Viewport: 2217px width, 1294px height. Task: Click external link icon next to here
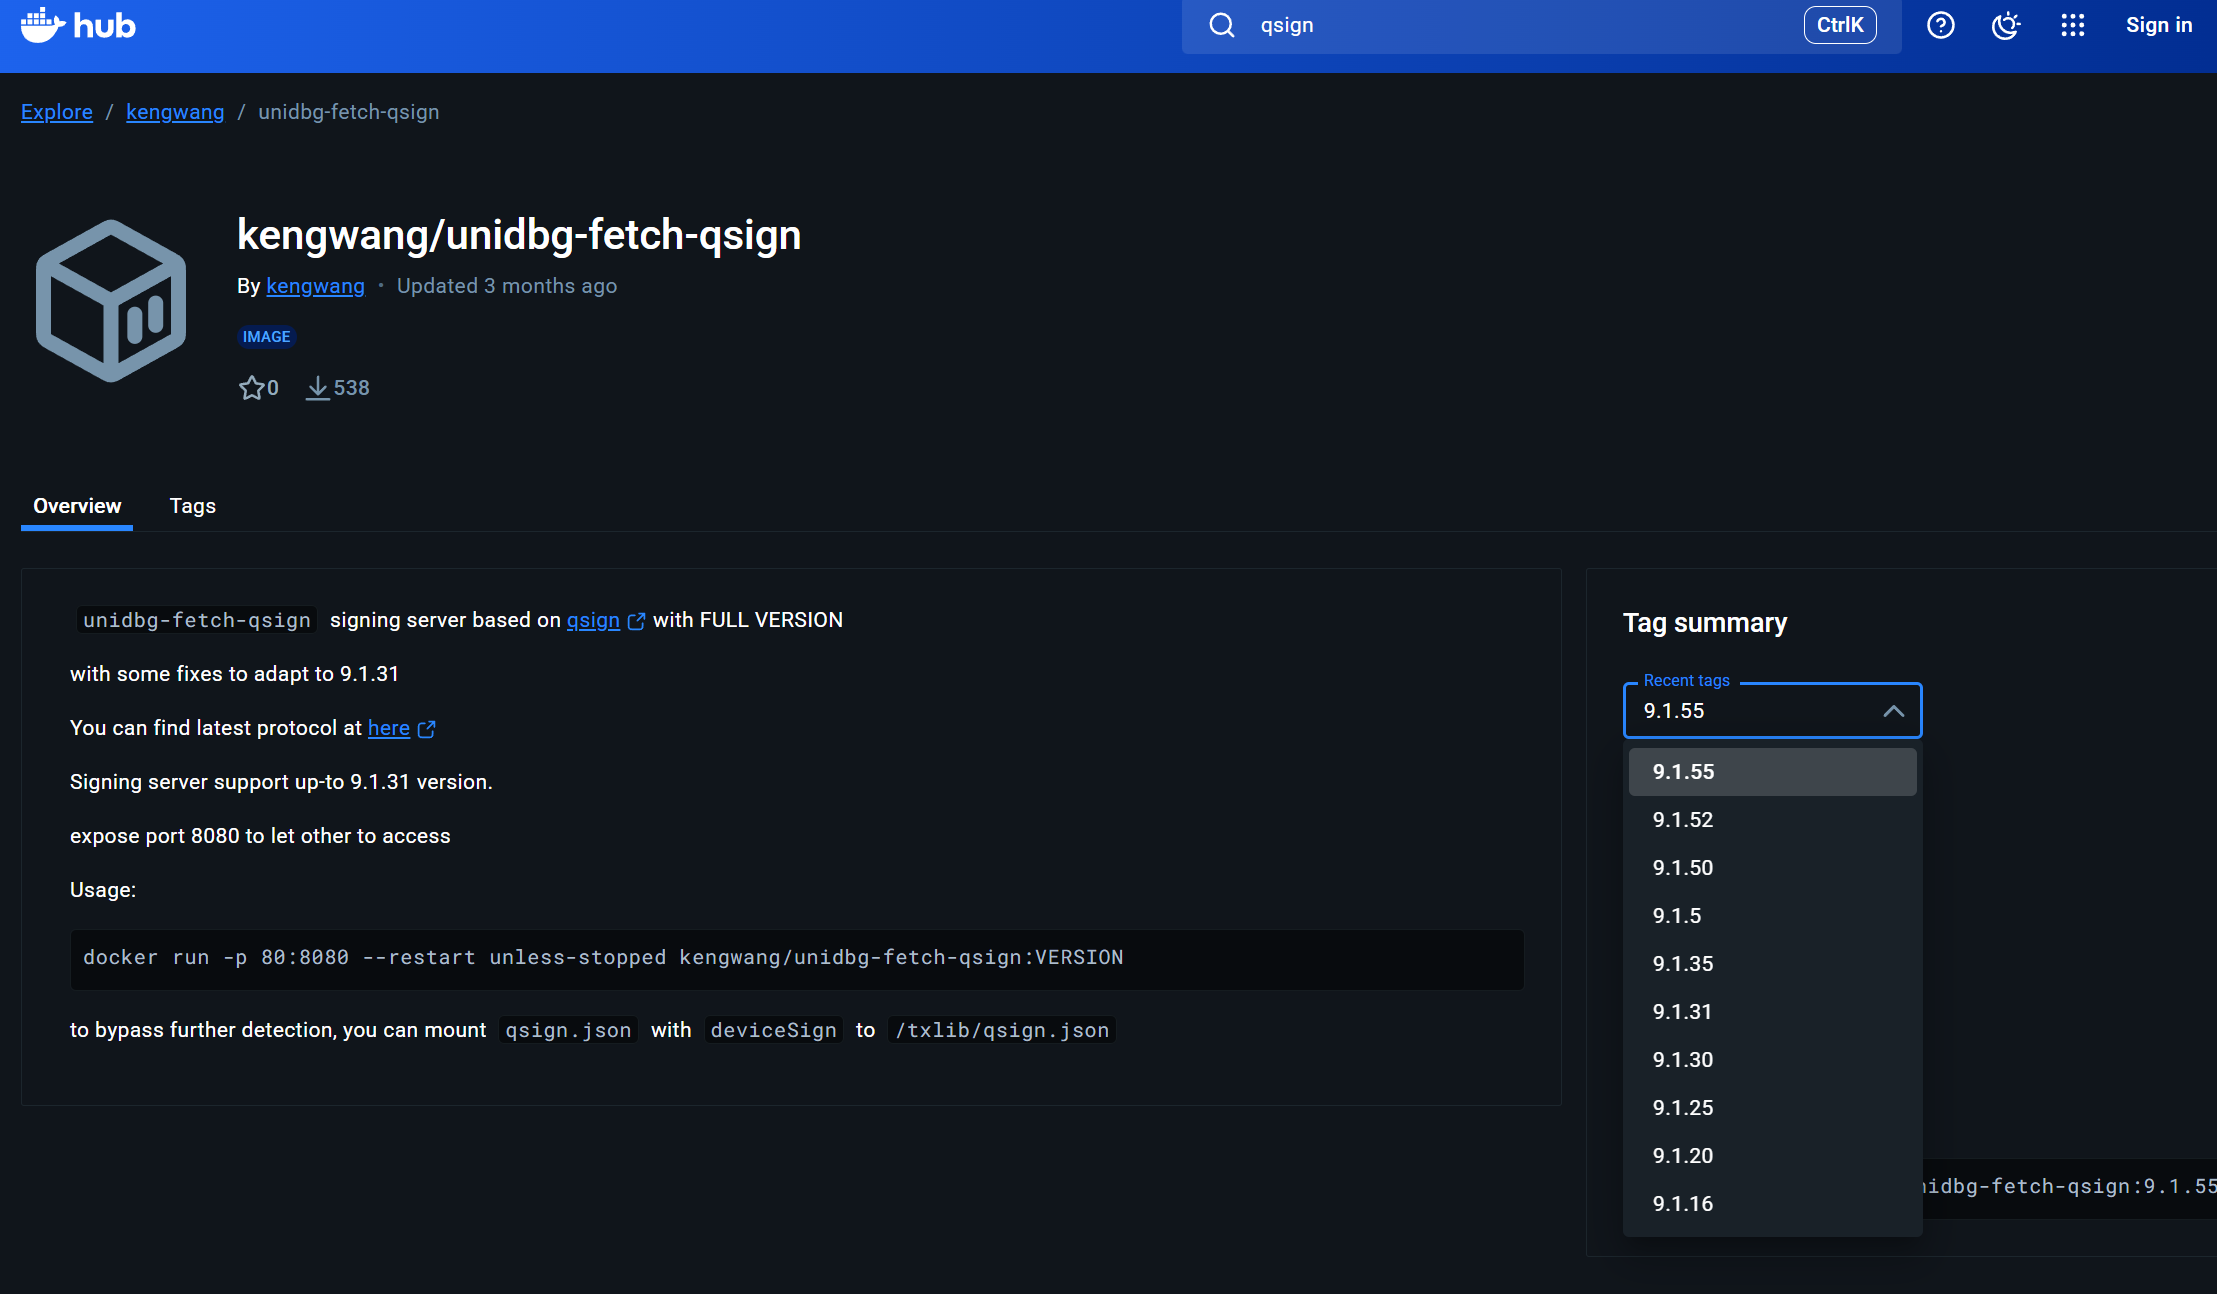(x=426, y=729)
